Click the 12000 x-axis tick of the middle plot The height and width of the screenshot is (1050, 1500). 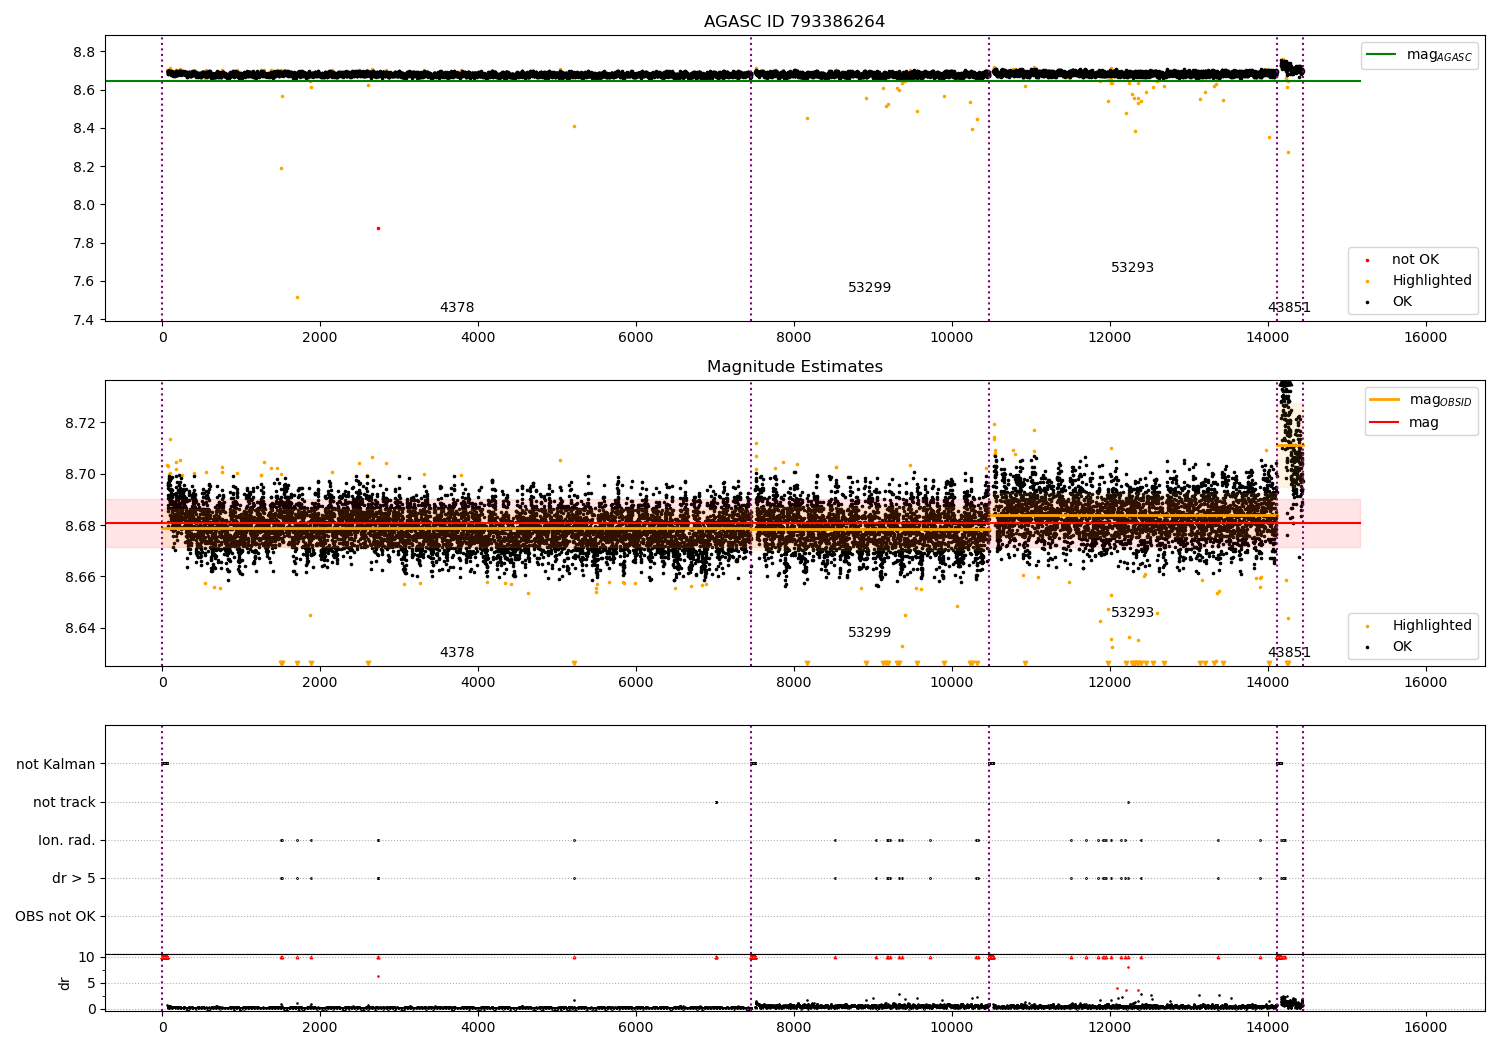click(x=1109, y=682)
